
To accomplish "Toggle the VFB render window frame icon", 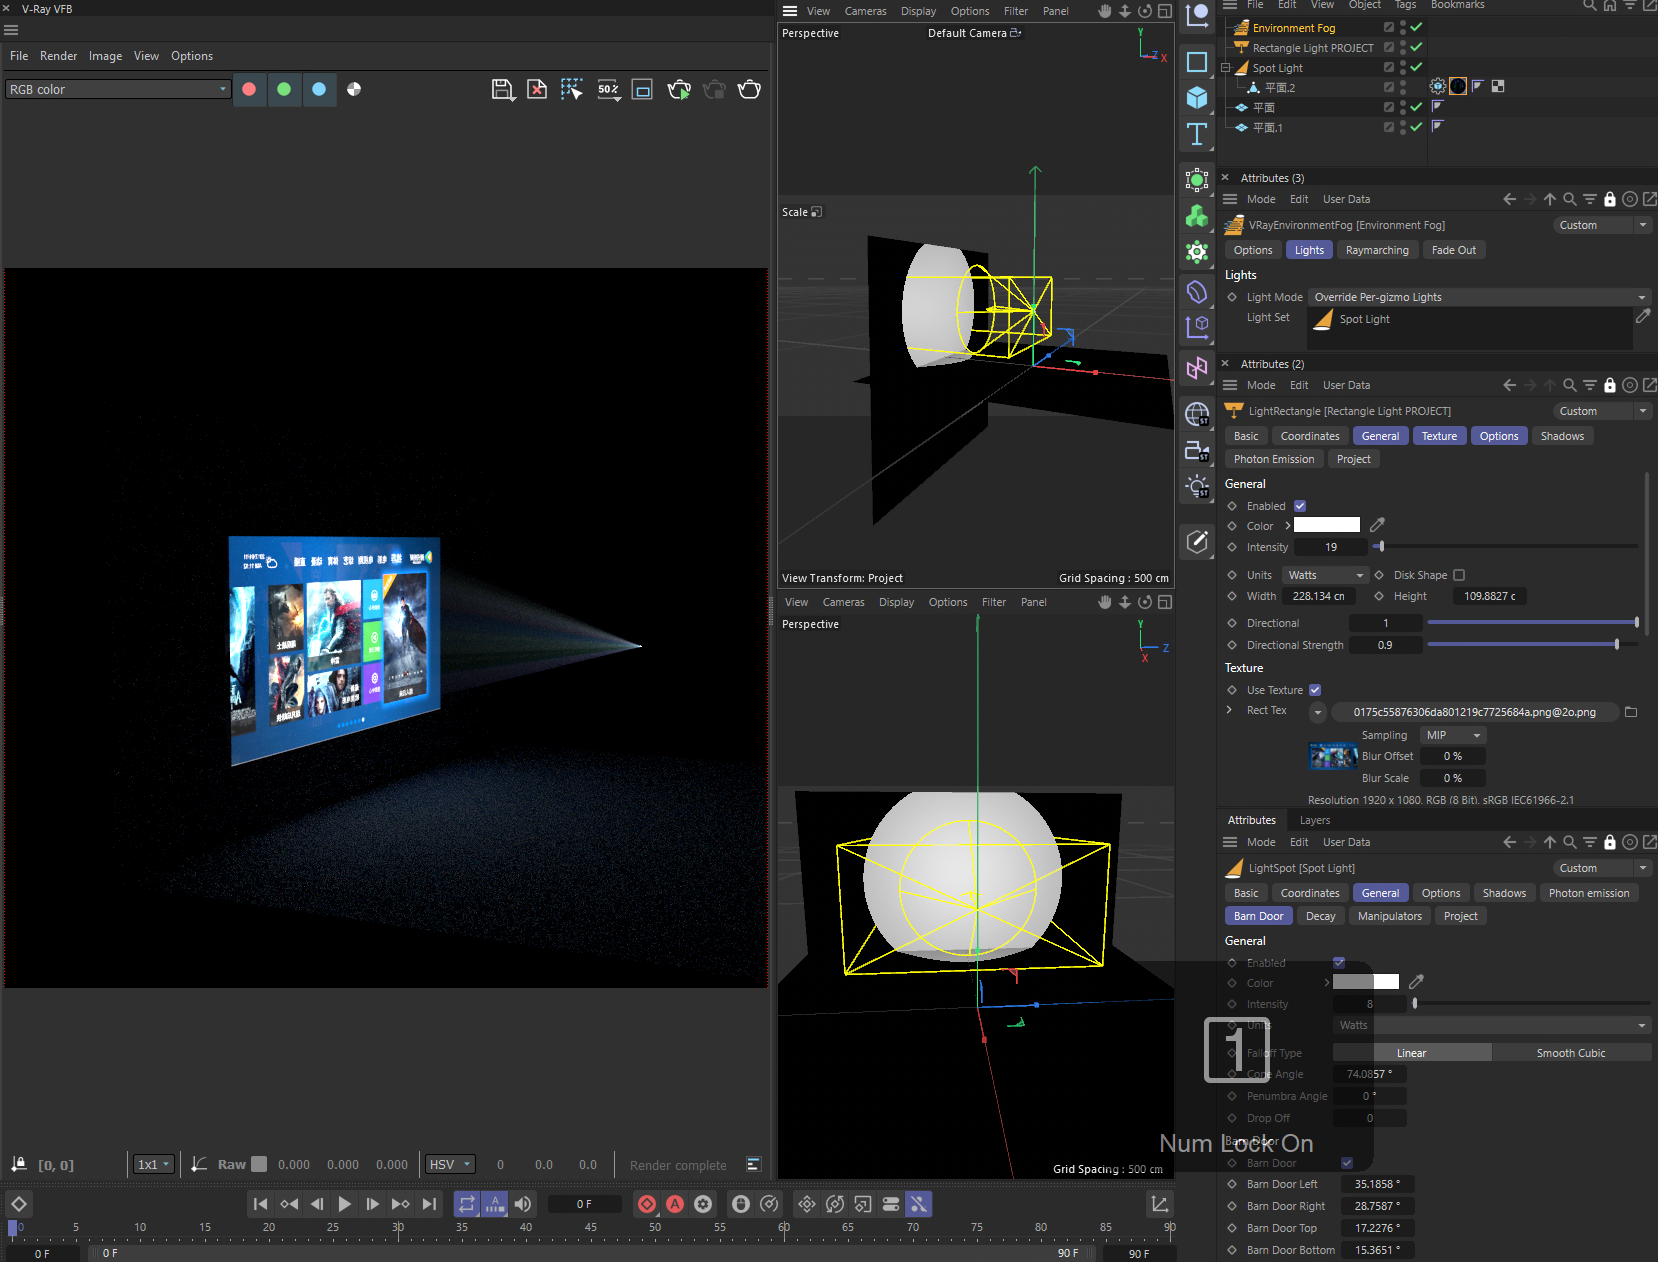I will (643, 90).
